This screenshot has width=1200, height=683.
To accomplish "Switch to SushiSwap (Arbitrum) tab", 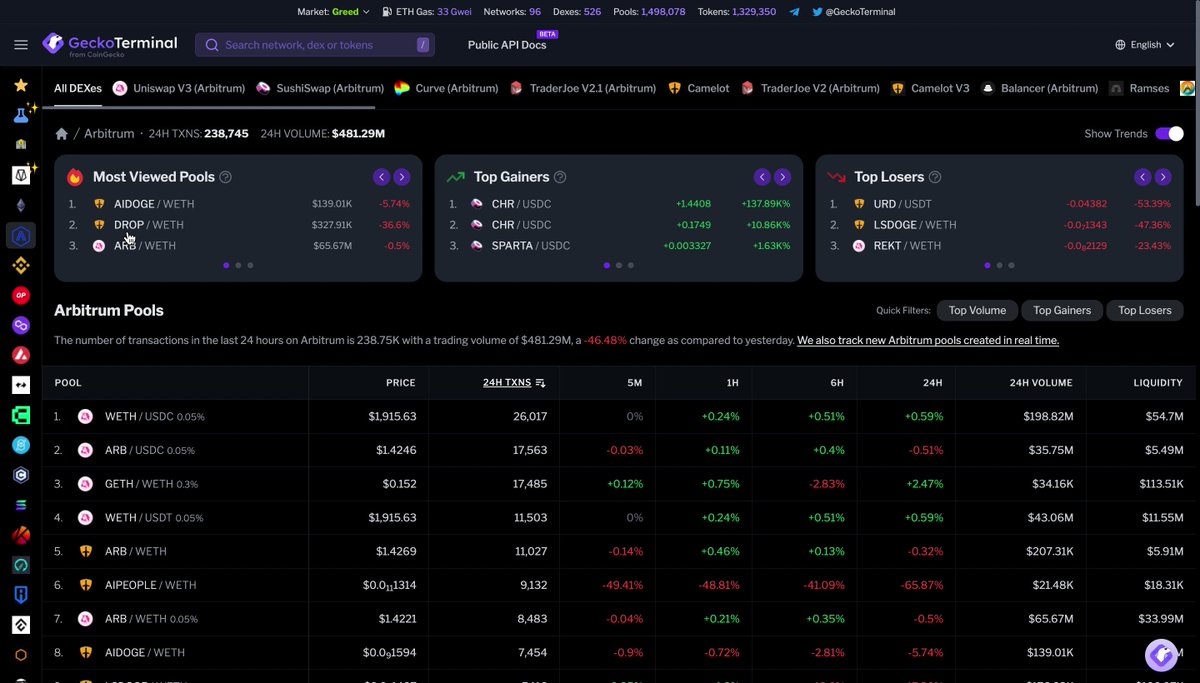I will (319, 88).
